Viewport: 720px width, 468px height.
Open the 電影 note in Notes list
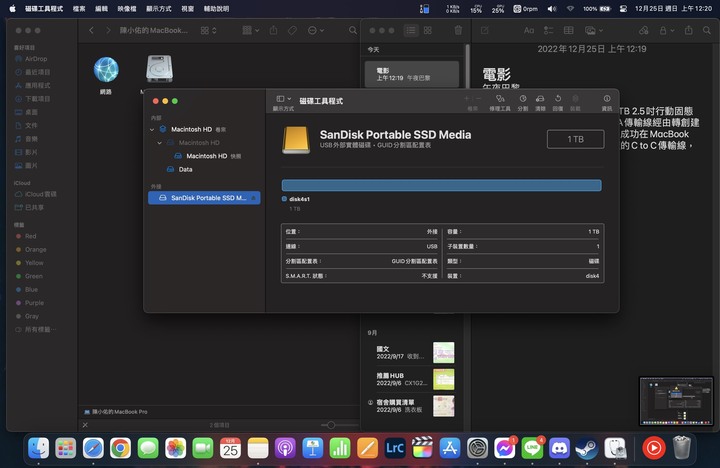[x=412, y=74]
